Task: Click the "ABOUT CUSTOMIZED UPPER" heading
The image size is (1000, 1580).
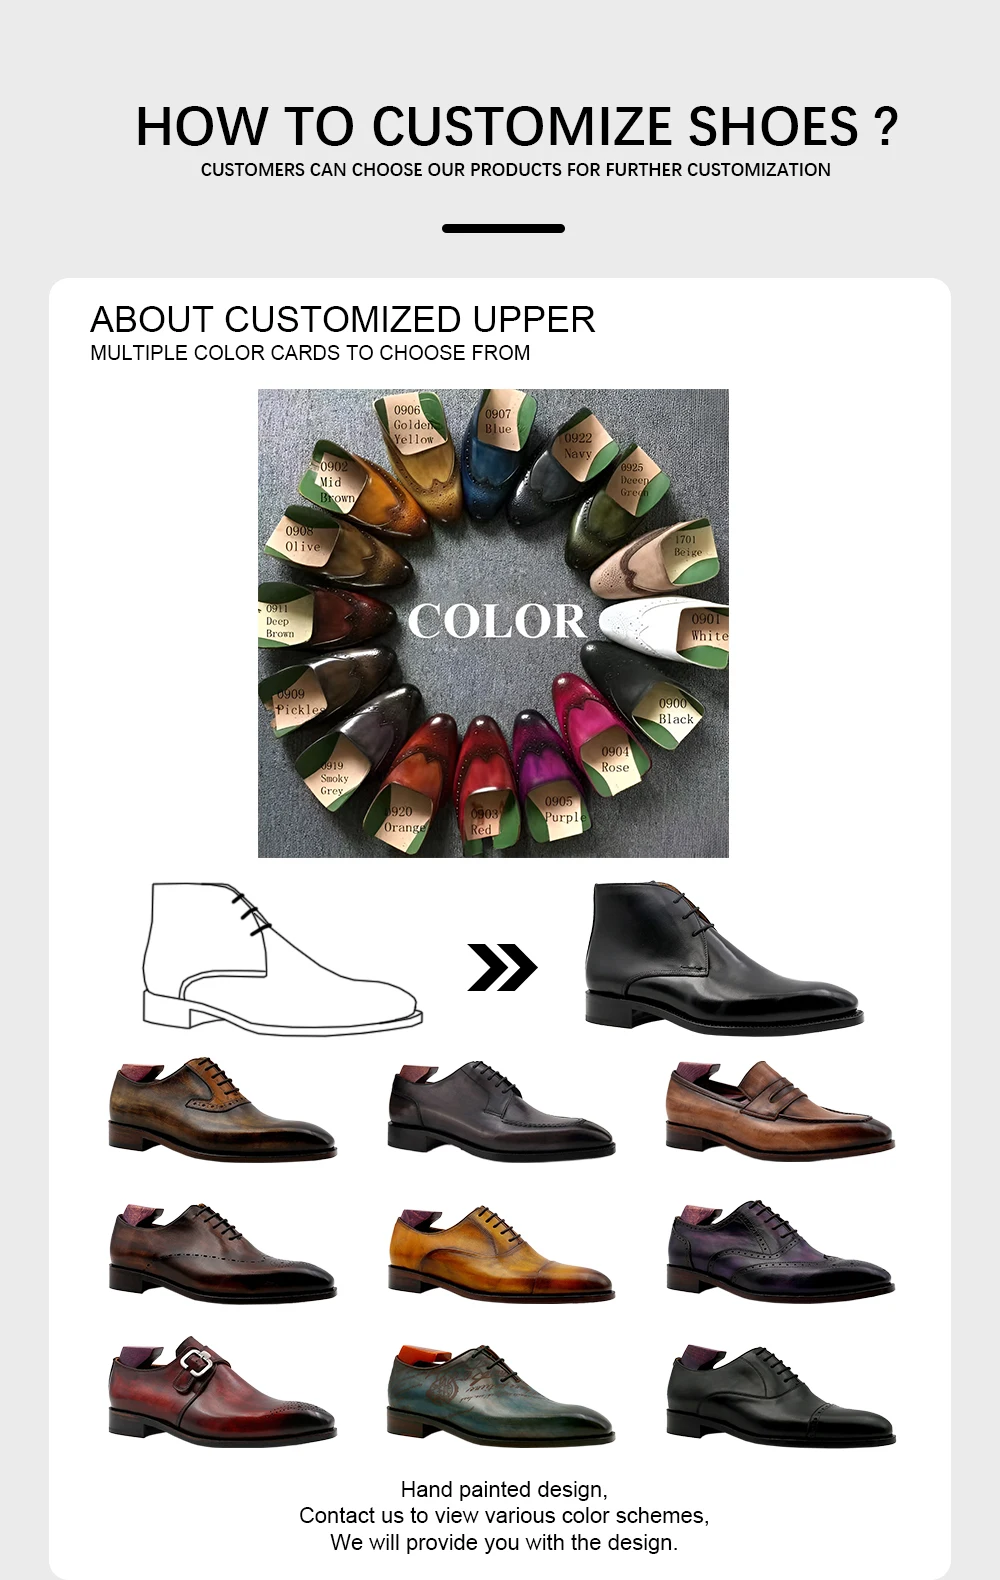Action: 342,320
